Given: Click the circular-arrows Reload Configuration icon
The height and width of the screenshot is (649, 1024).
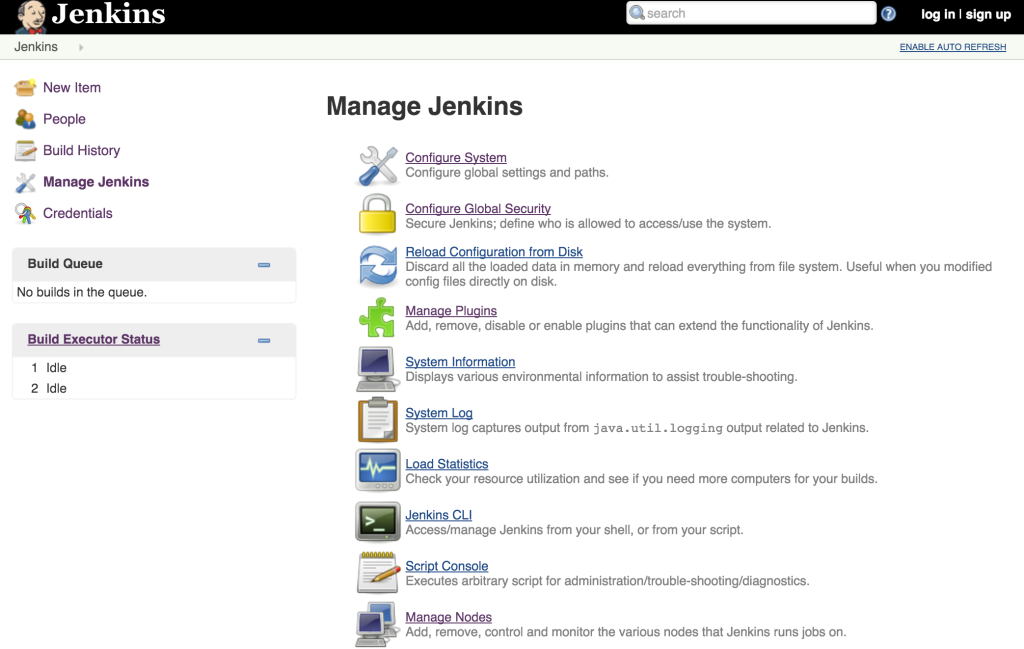Looking at the screenshot, I should click(x=377, y=265).
